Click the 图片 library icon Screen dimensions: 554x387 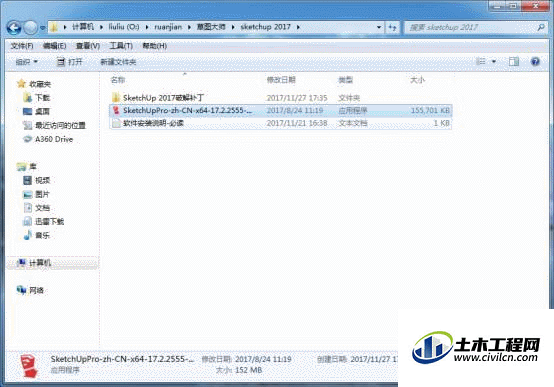click(27, 194)
